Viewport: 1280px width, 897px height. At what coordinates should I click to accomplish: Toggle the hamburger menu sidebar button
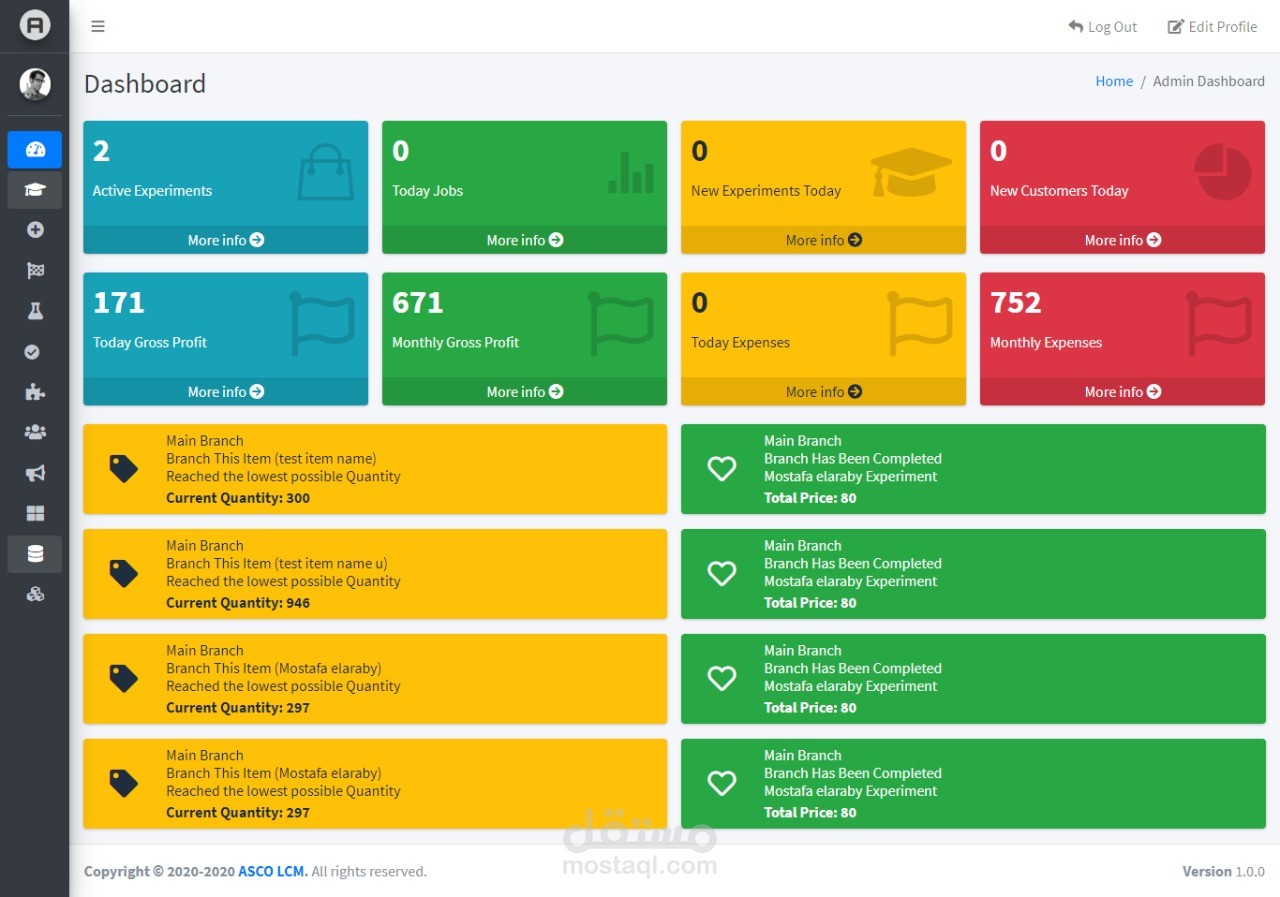pos(98,26)
